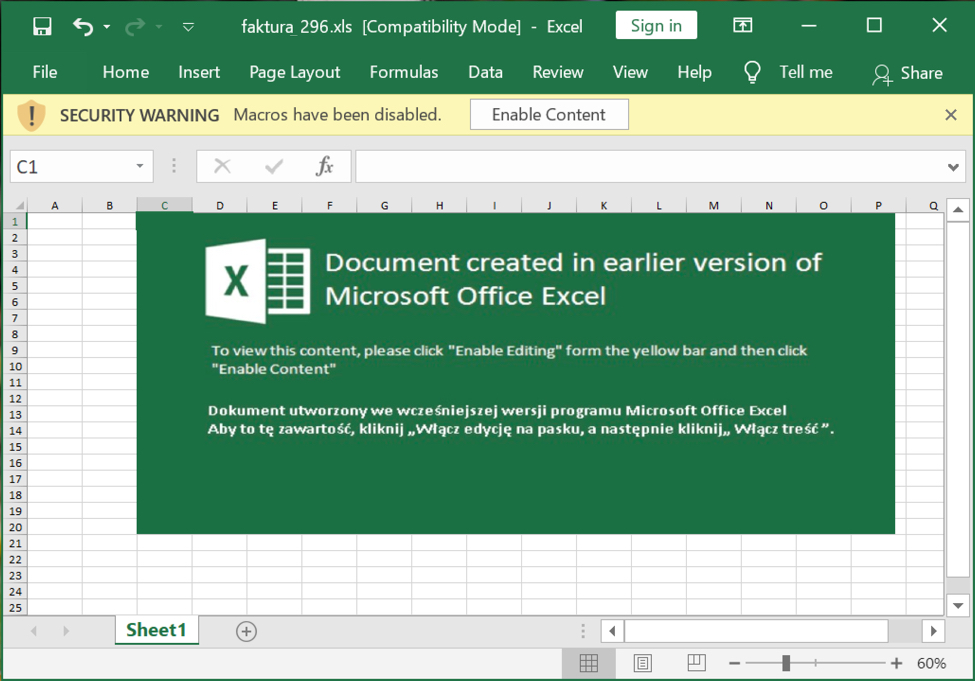Expand the Name Box dropdown arrow
This screenshot has width=975, height=681.
pos(140,166)
